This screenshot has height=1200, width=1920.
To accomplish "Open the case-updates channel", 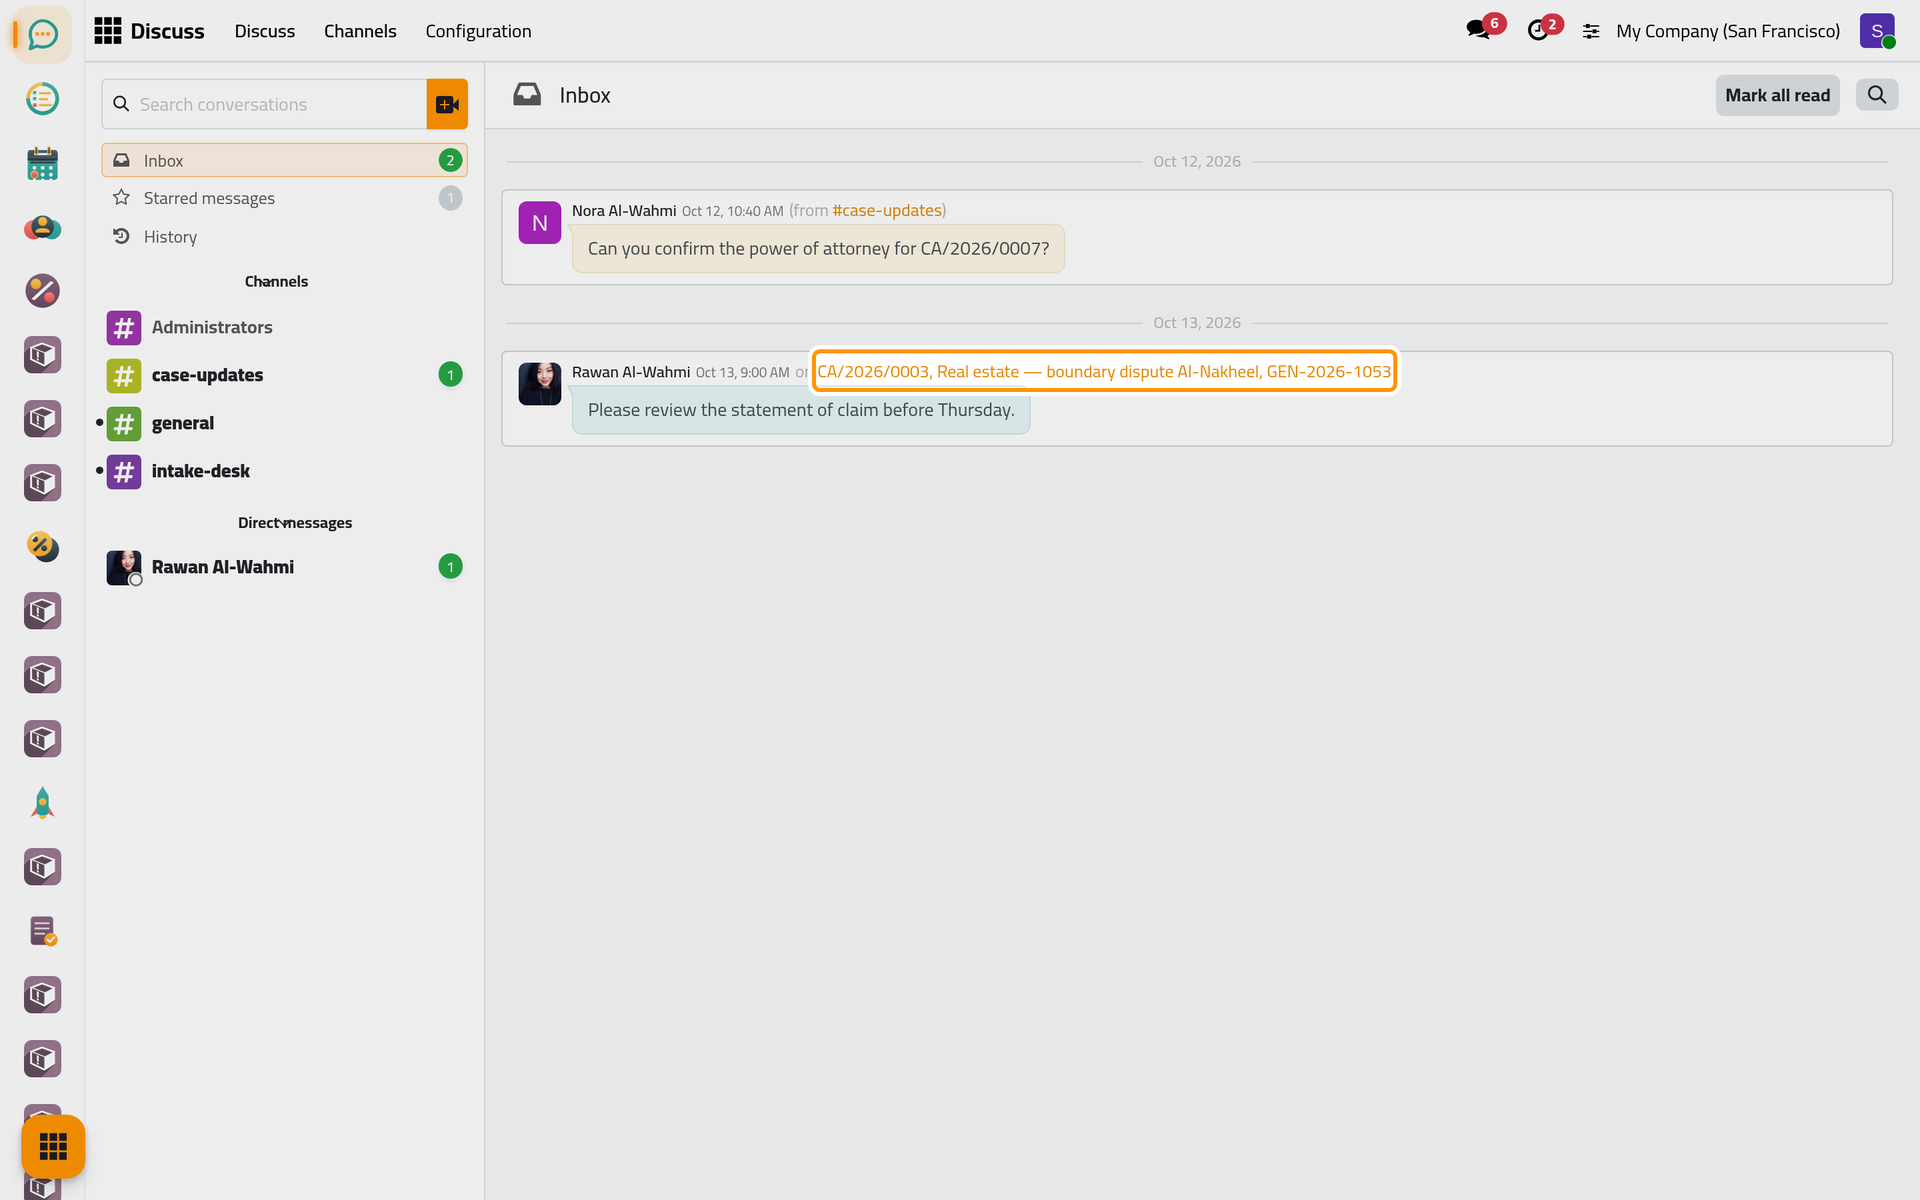I will pos(284,375).
